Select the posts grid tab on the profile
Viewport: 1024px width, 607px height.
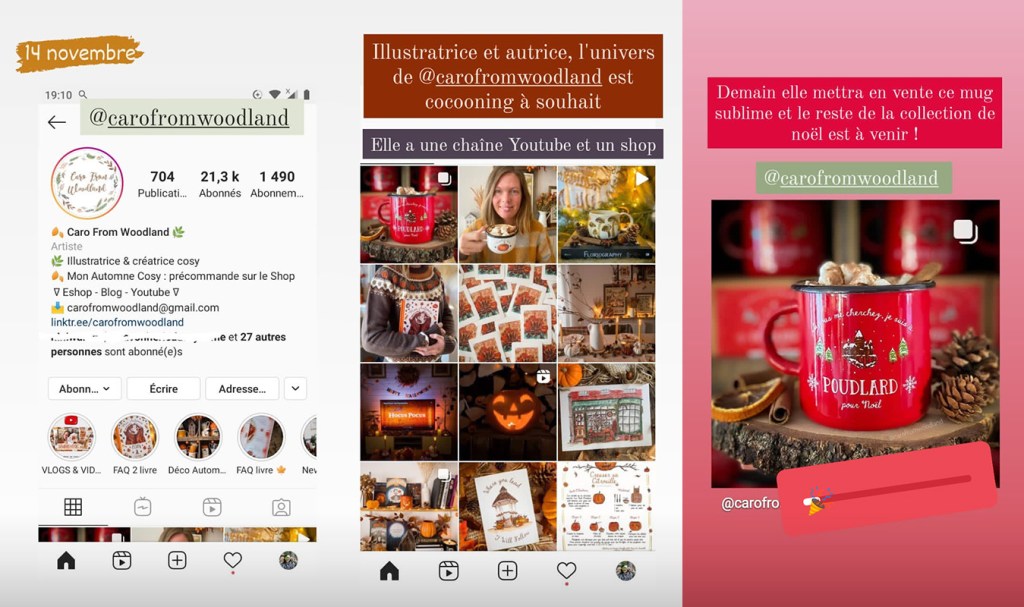[73, 507]
